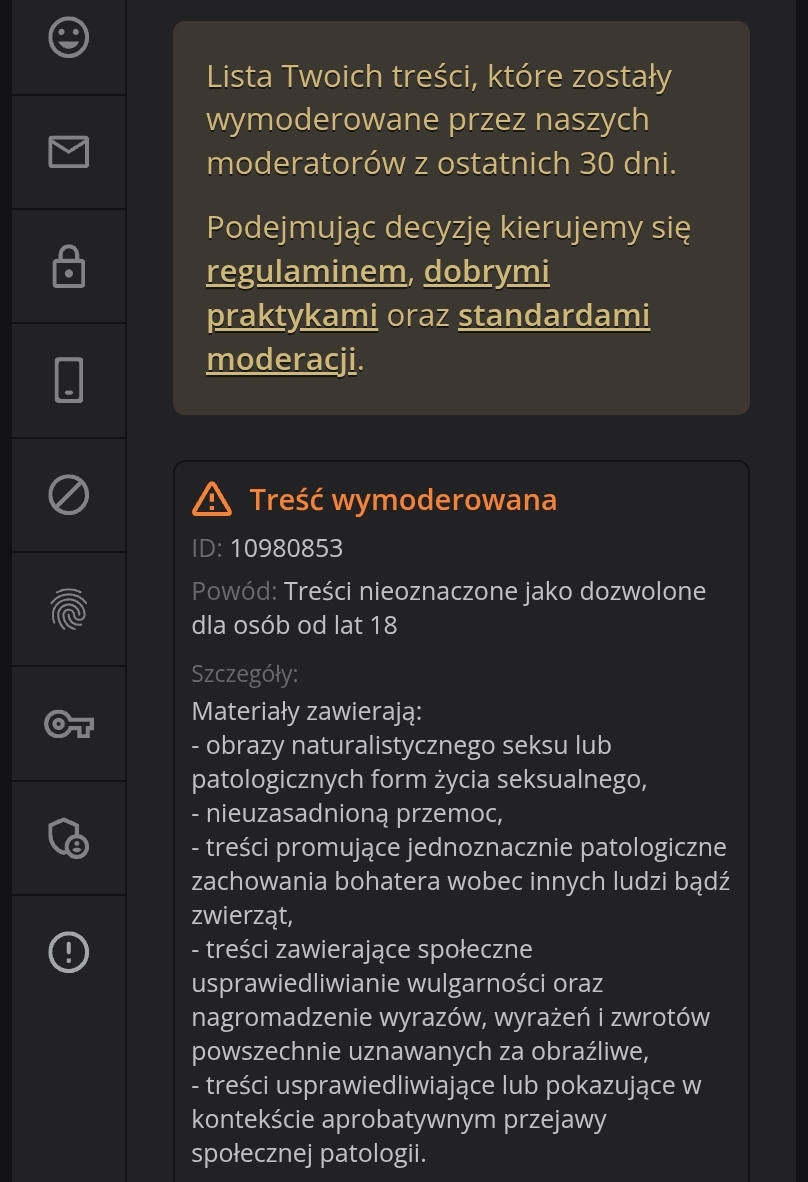
Task: Select the fingerprint icon in sidebar
Action: 69,609
